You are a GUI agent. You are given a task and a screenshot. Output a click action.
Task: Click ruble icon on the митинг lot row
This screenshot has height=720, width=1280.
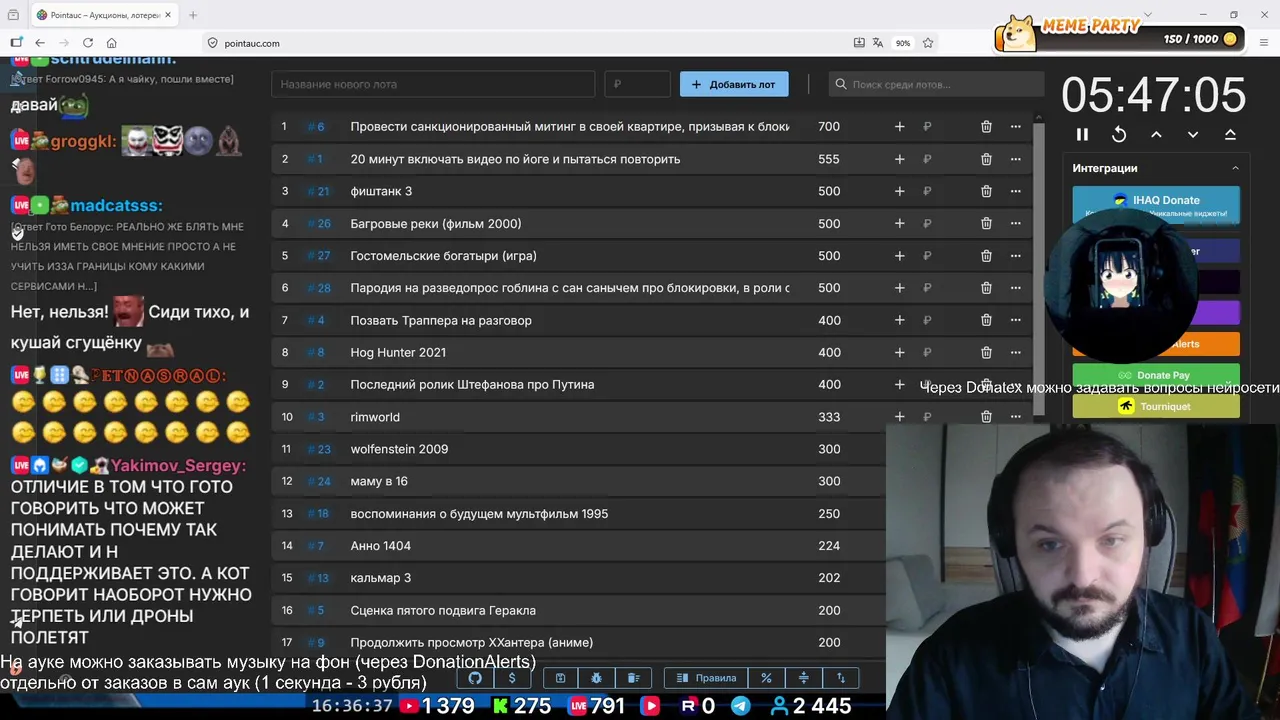[x=927, y=127]
